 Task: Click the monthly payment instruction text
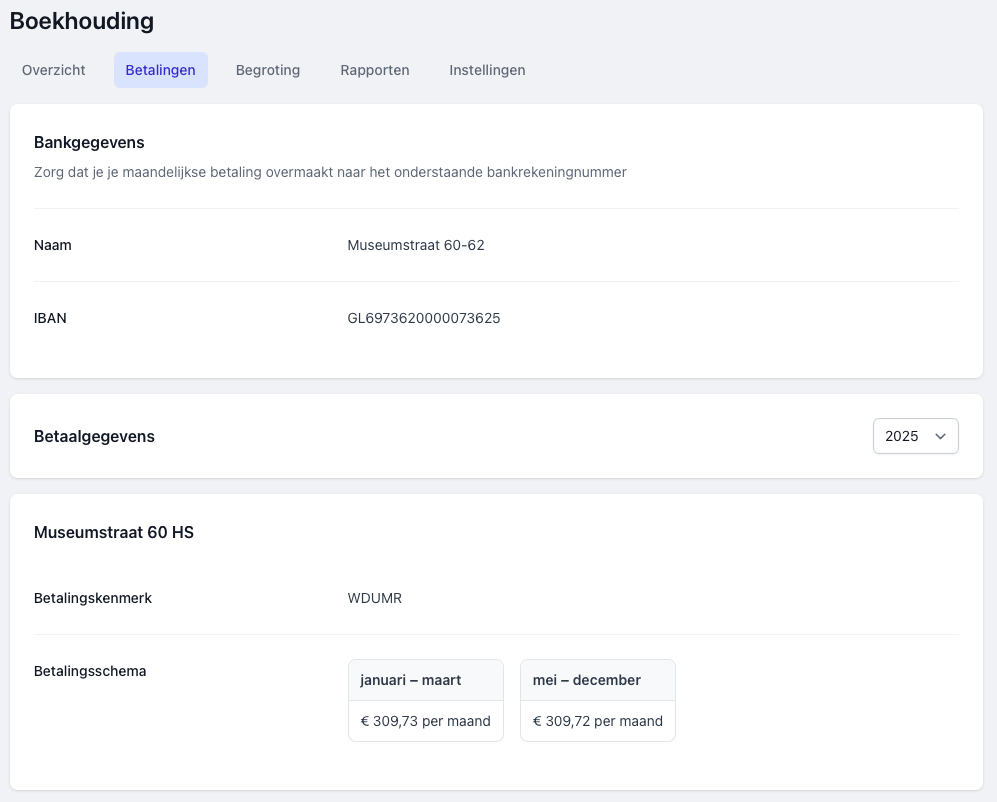pos(330,172)
